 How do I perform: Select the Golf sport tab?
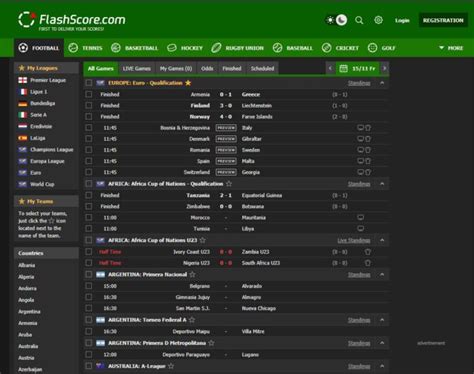382,48
